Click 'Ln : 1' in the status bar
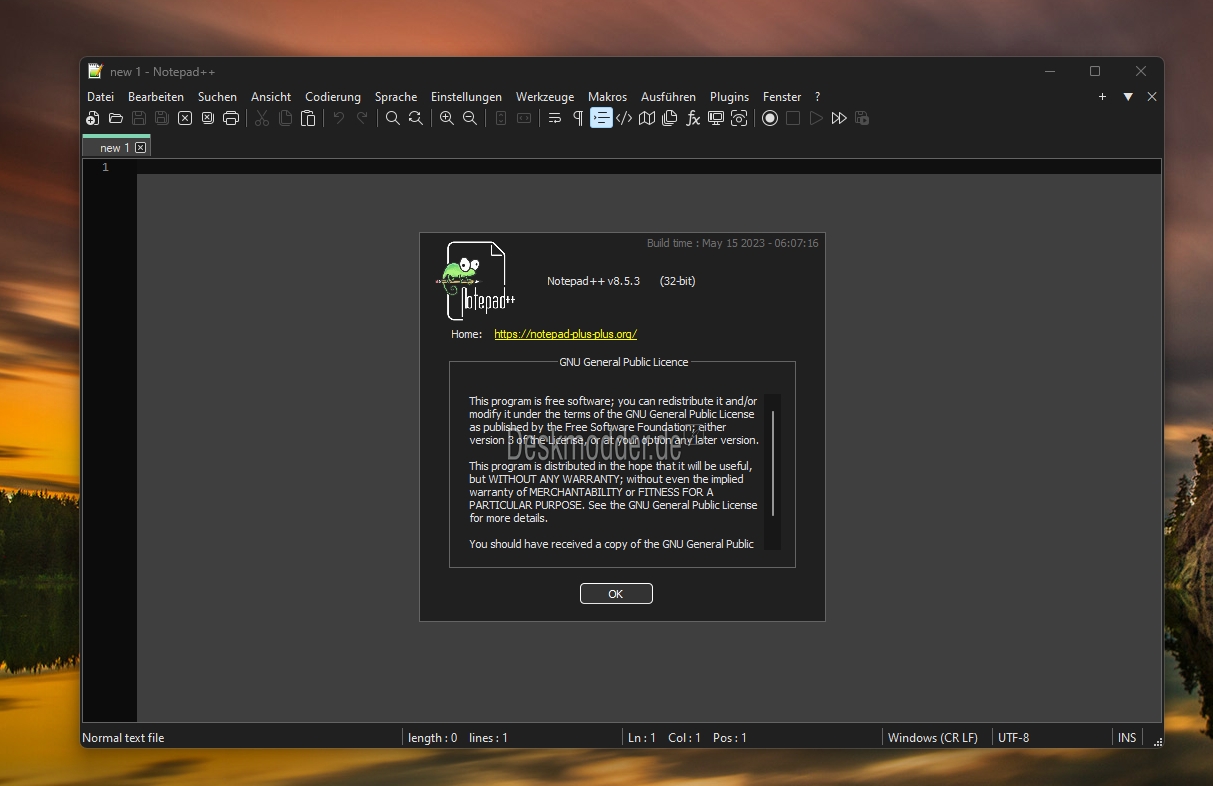The image size is (1213, 786). coord(641,738)
